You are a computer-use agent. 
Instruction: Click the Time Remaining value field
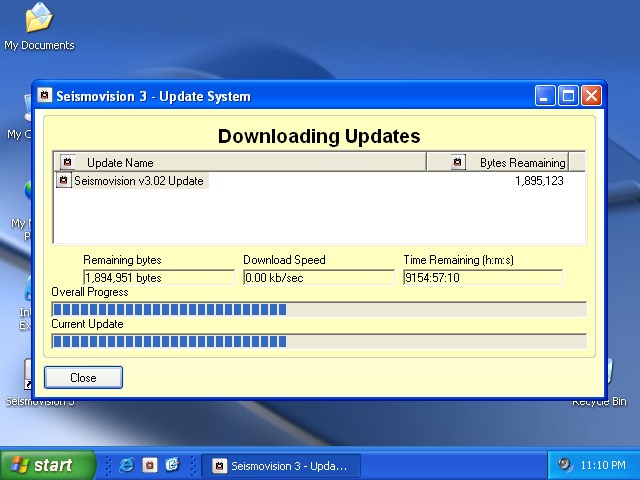(x=482, y=277)
